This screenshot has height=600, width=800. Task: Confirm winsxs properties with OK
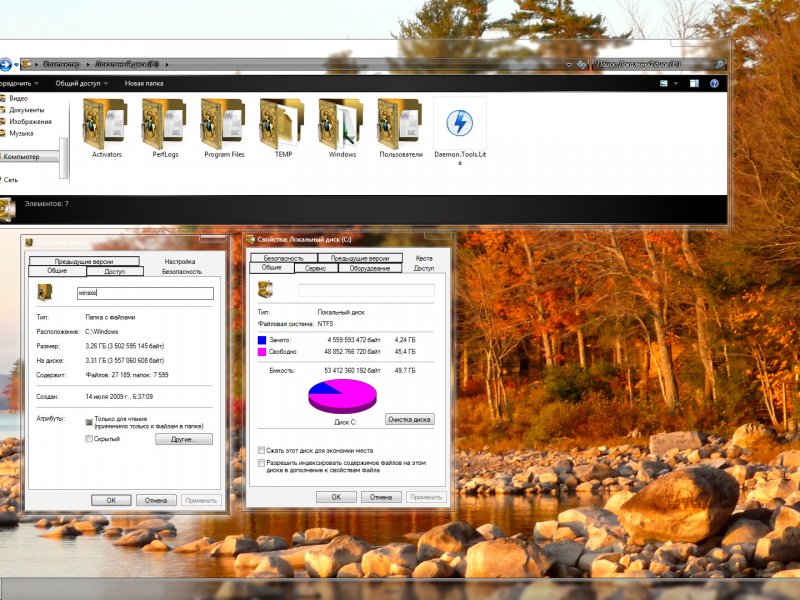[x=111, y=501]
